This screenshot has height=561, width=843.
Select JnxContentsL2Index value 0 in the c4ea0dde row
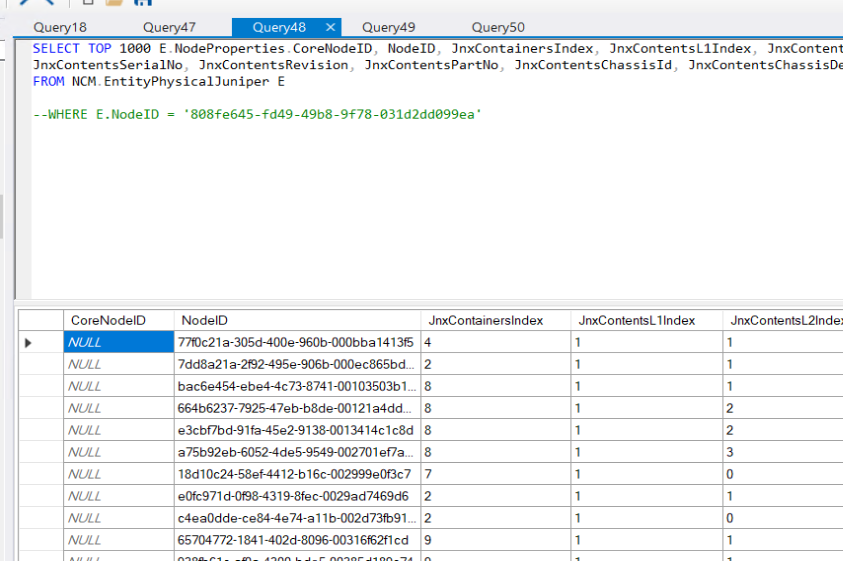pyautogui.click(x=783, y=518)
